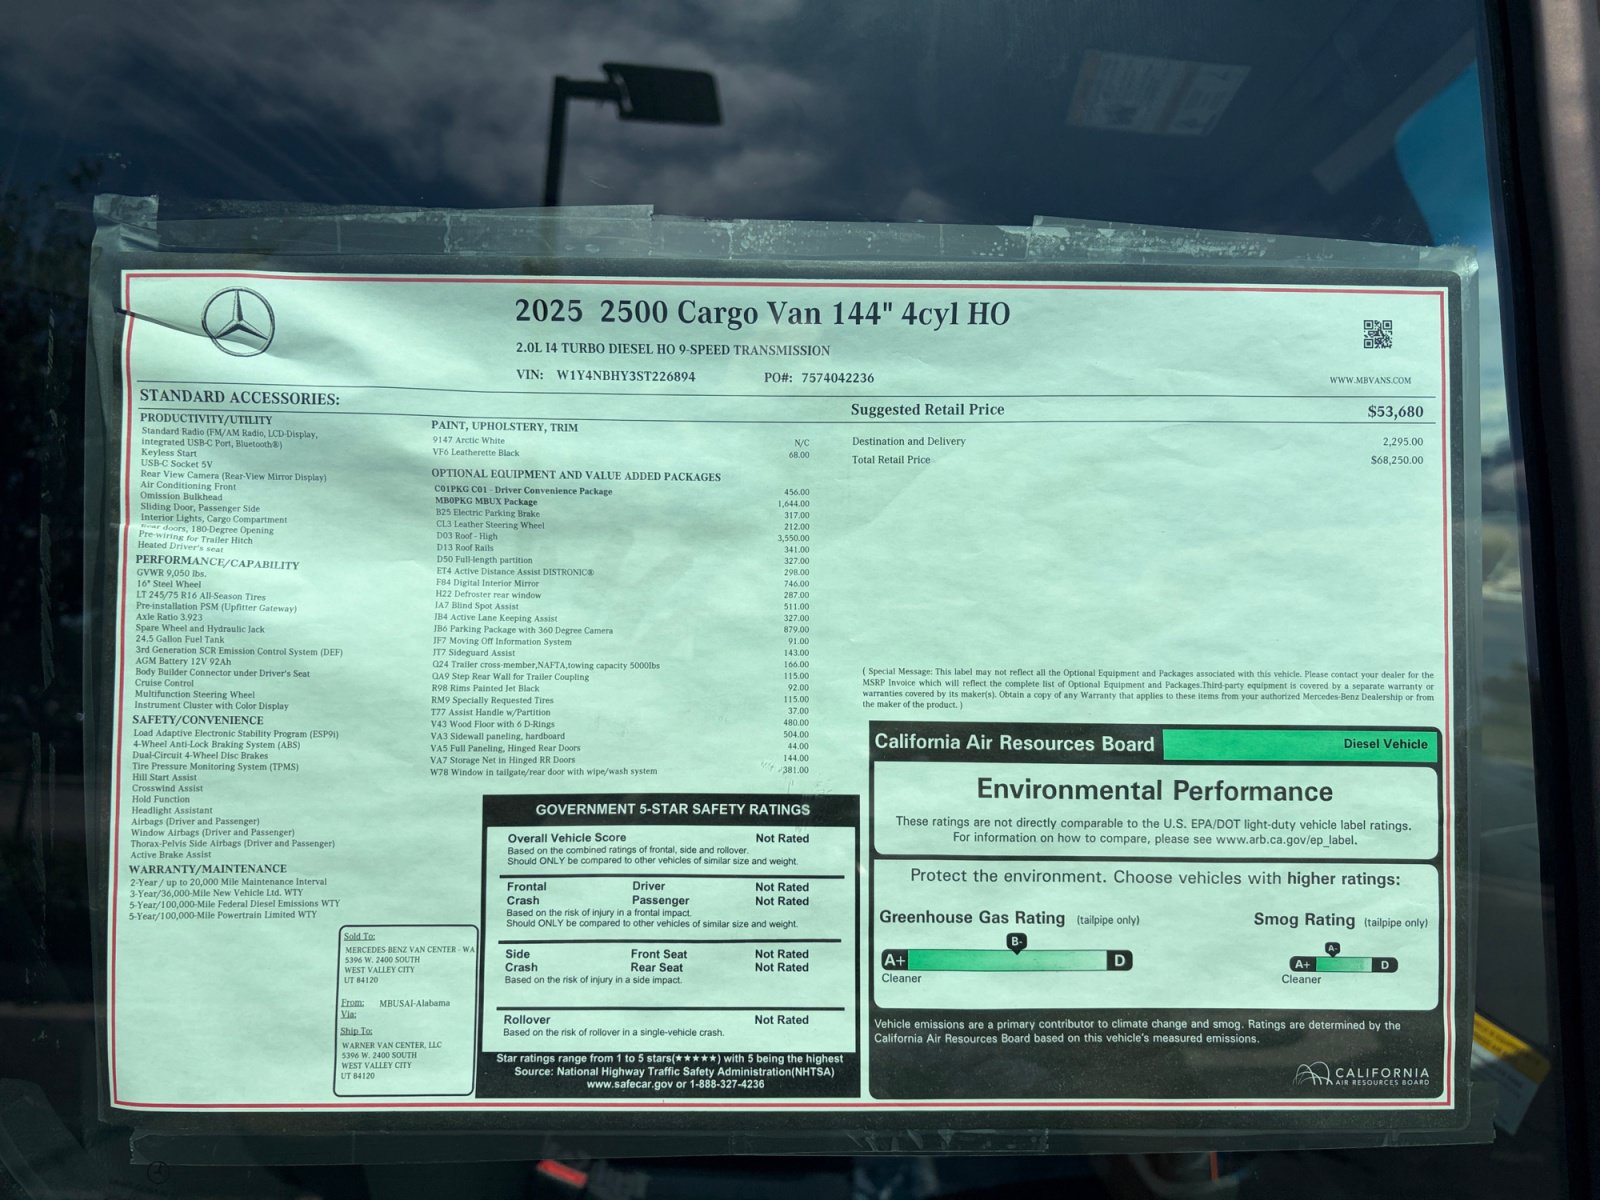The image size is (1600, 1200).
Task: Click the Rollover 'Not Rated' value
Action: 781,1020
